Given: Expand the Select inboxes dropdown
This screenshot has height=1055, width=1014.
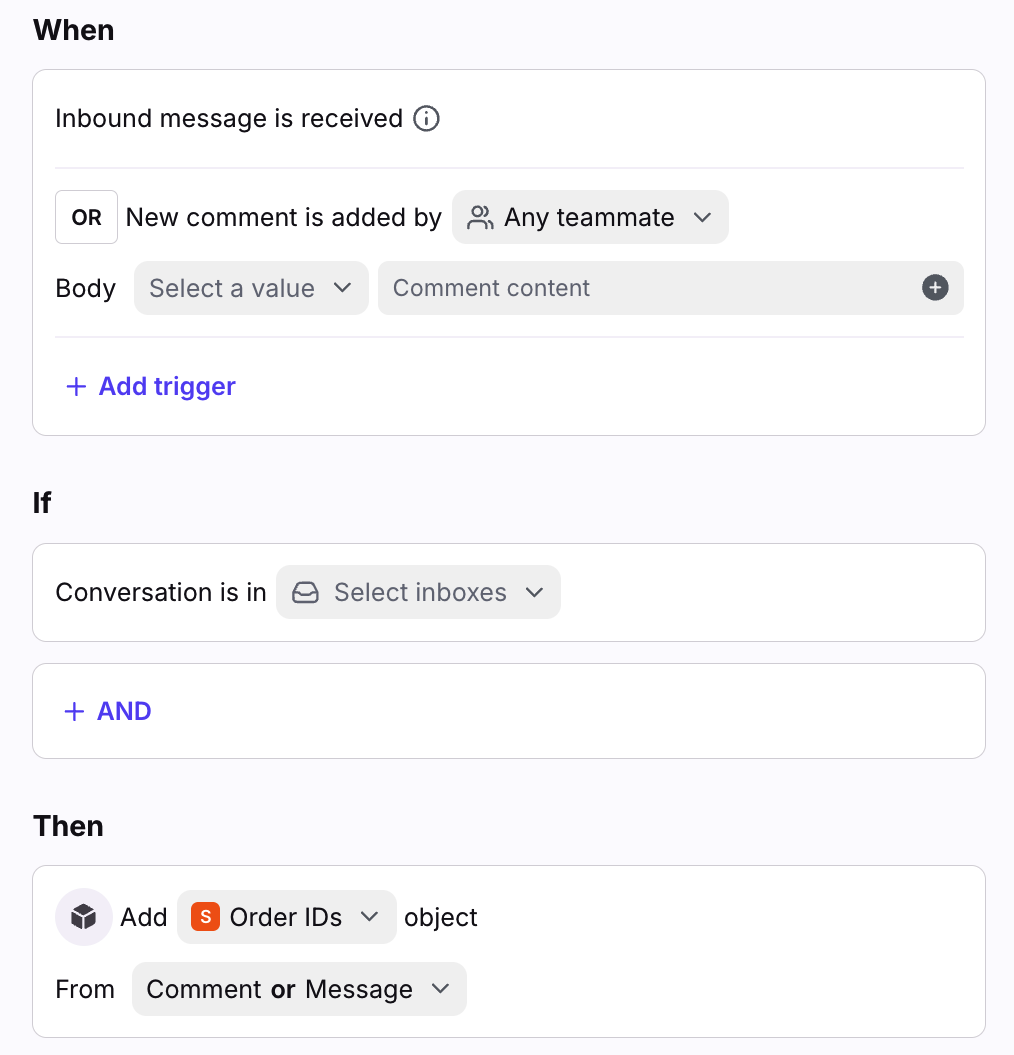Looking at the screenshot, I should click(418, 593).
